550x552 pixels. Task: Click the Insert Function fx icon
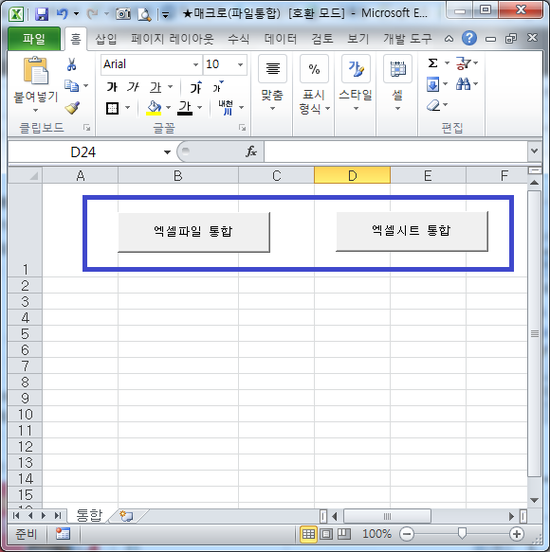[x=251, y=152]
